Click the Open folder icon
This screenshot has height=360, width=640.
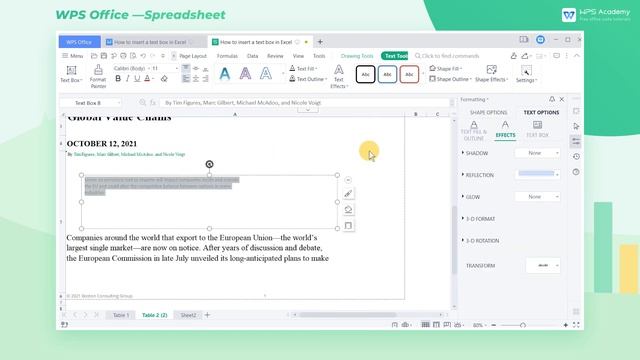pos(94,56)
